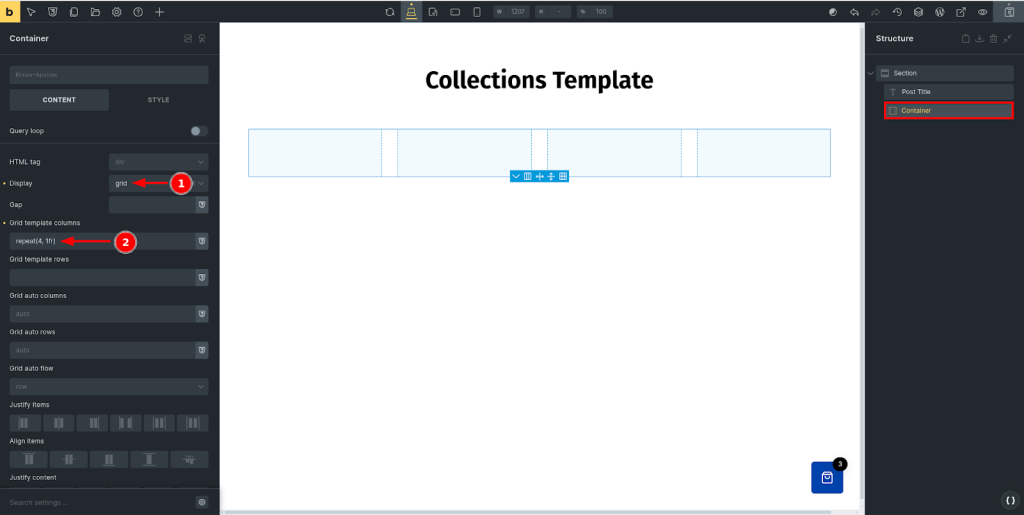1024x515 pixels.
Task: Open the Settings gear in top toolbar
Action: [117, 12]
